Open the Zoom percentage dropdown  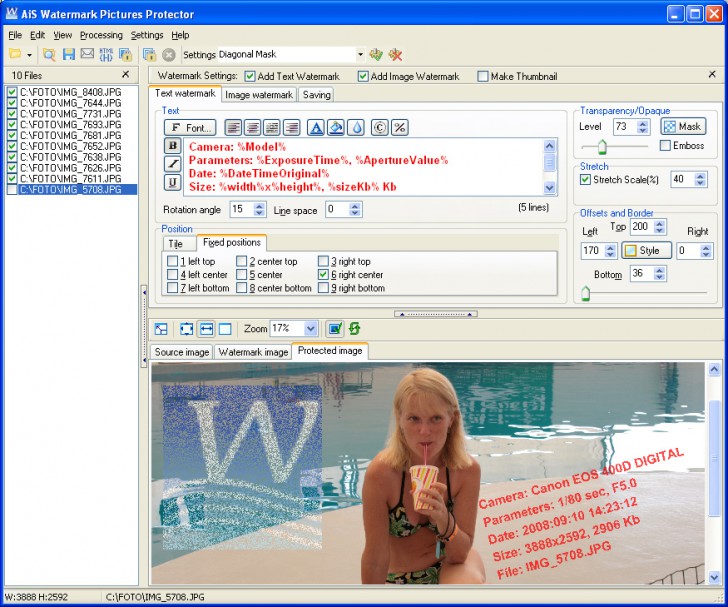(311, 329)
